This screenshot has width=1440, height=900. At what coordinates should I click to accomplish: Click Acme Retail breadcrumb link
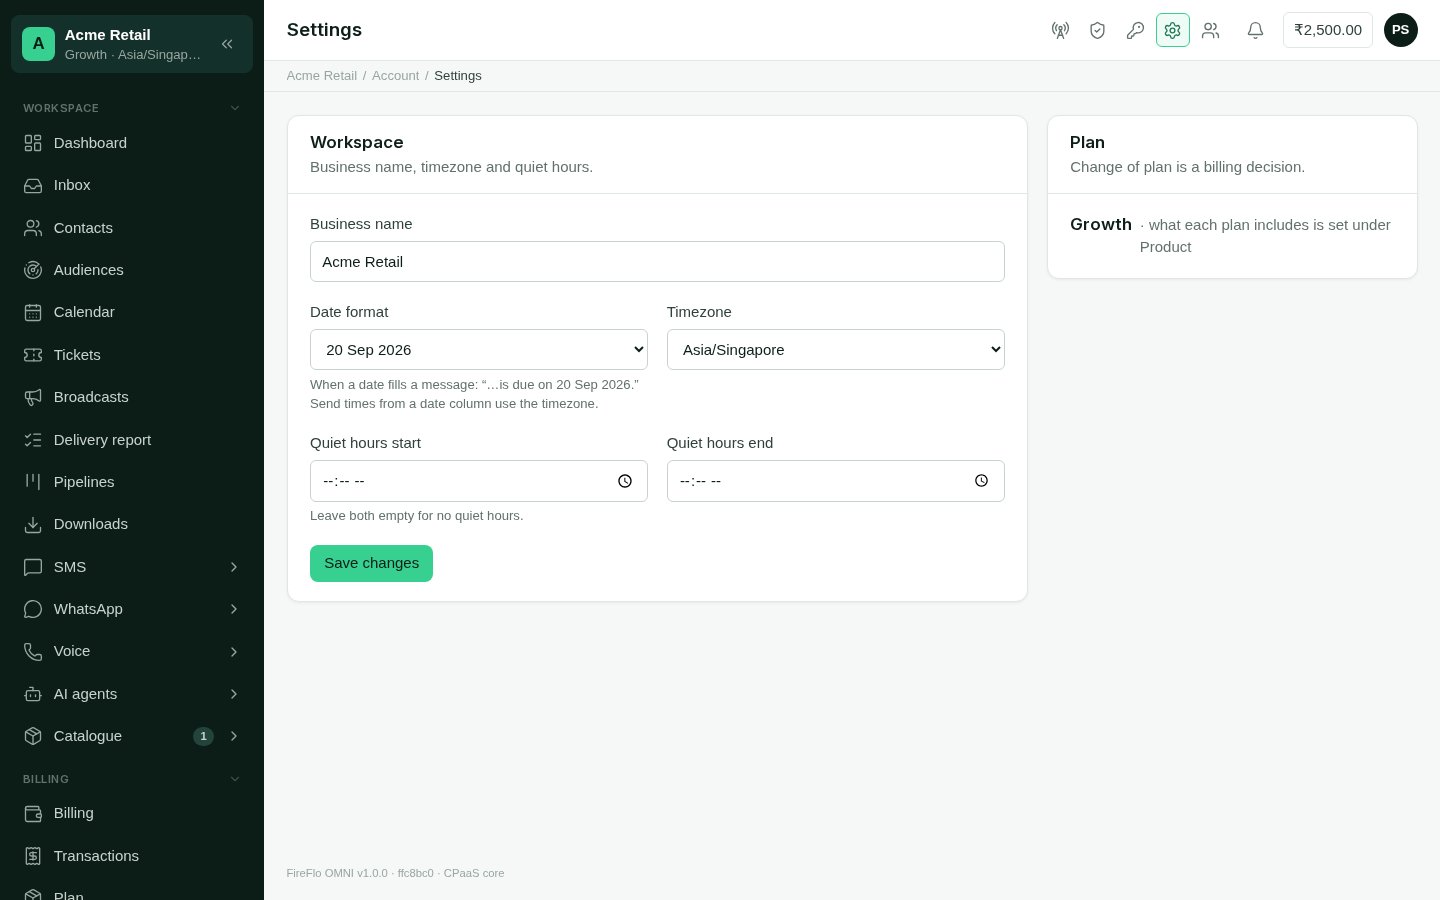pos(321,76)
